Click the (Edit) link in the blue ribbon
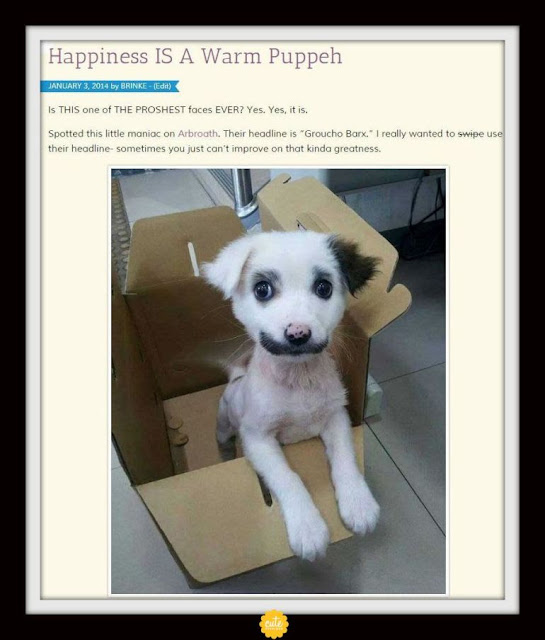The image size is (545, 640). pos(162,86)
